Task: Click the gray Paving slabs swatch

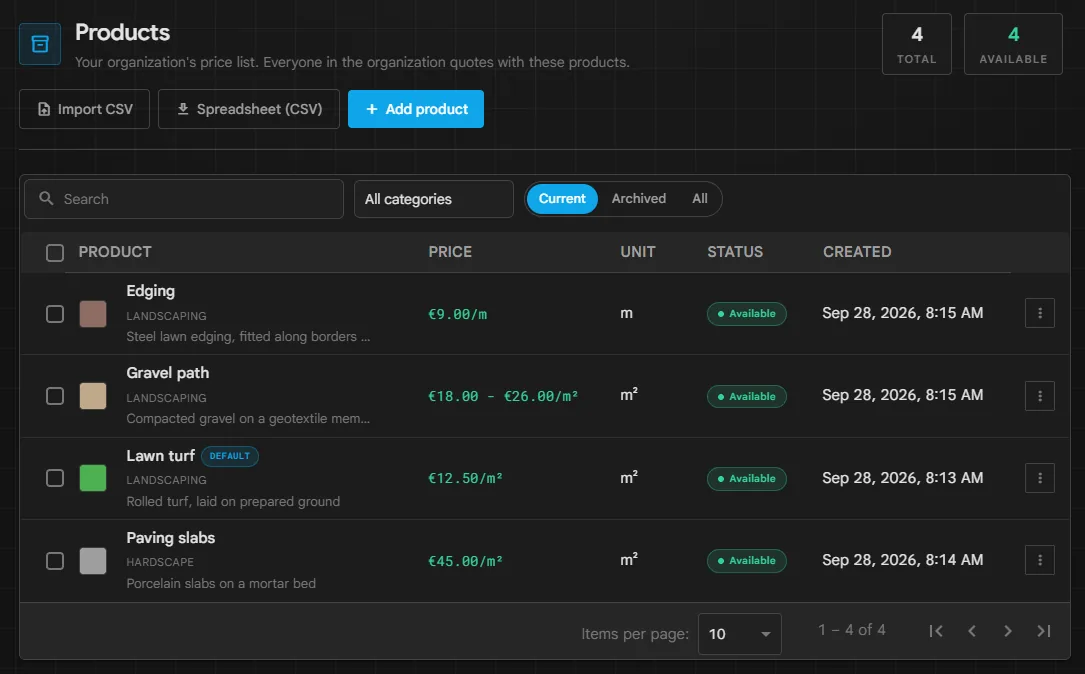Action: (93, 561)
